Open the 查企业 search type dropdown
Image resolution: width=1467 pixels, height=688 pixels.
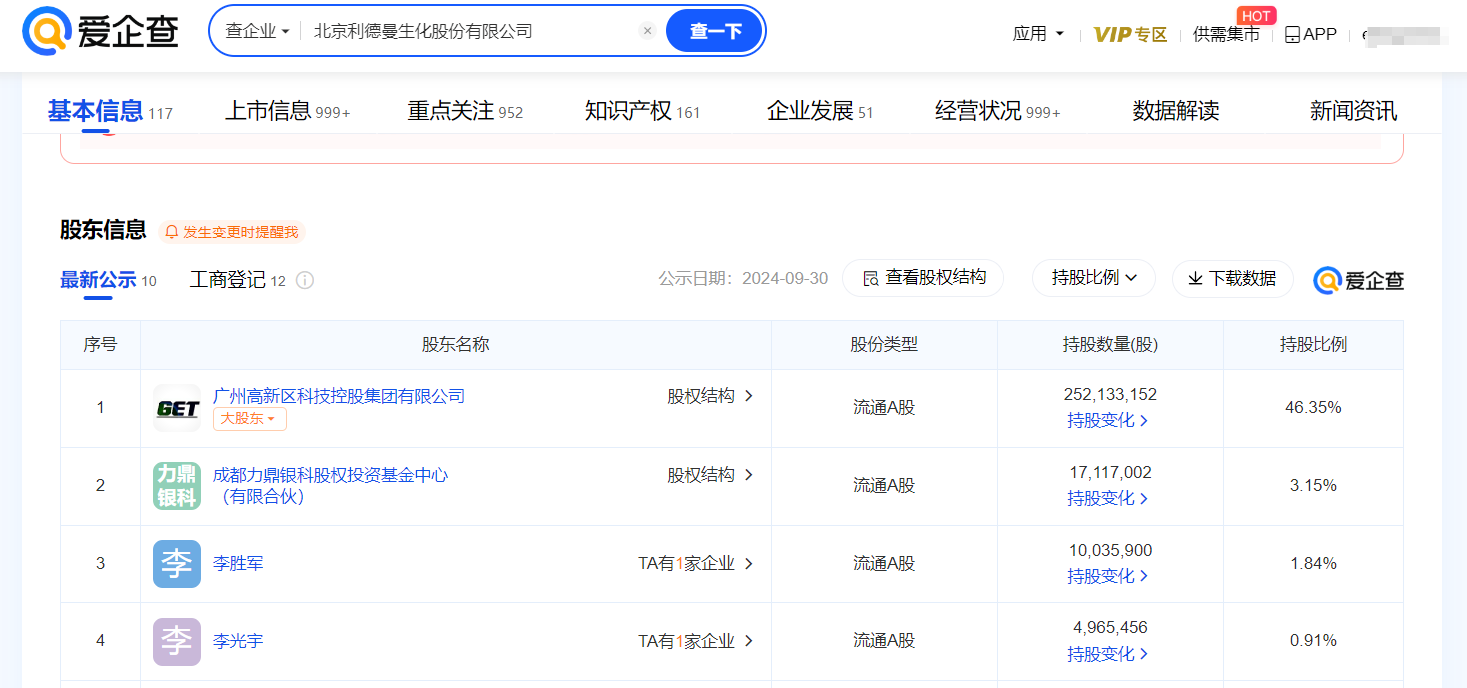257,31
